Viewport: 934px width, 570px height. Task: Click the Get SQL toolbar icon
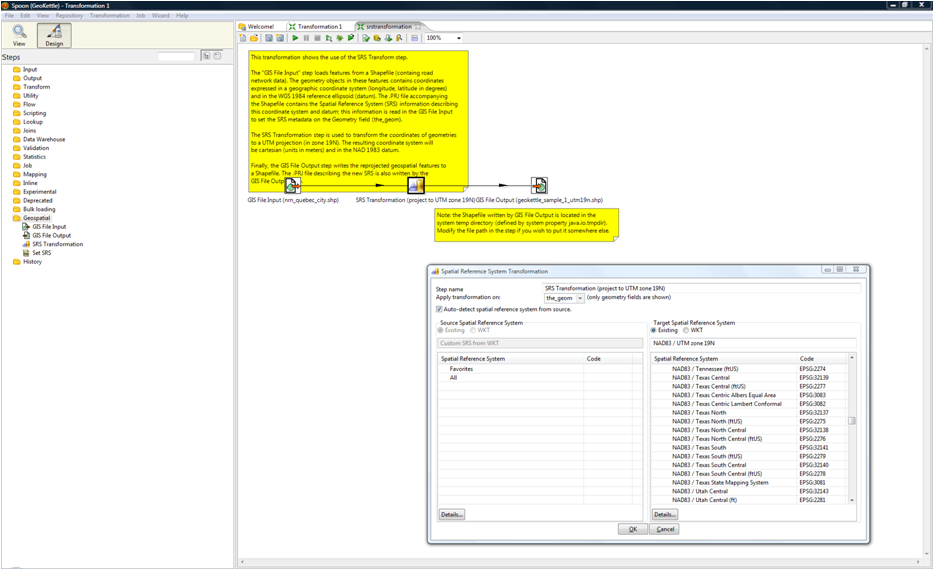click(x=388, y=38)
